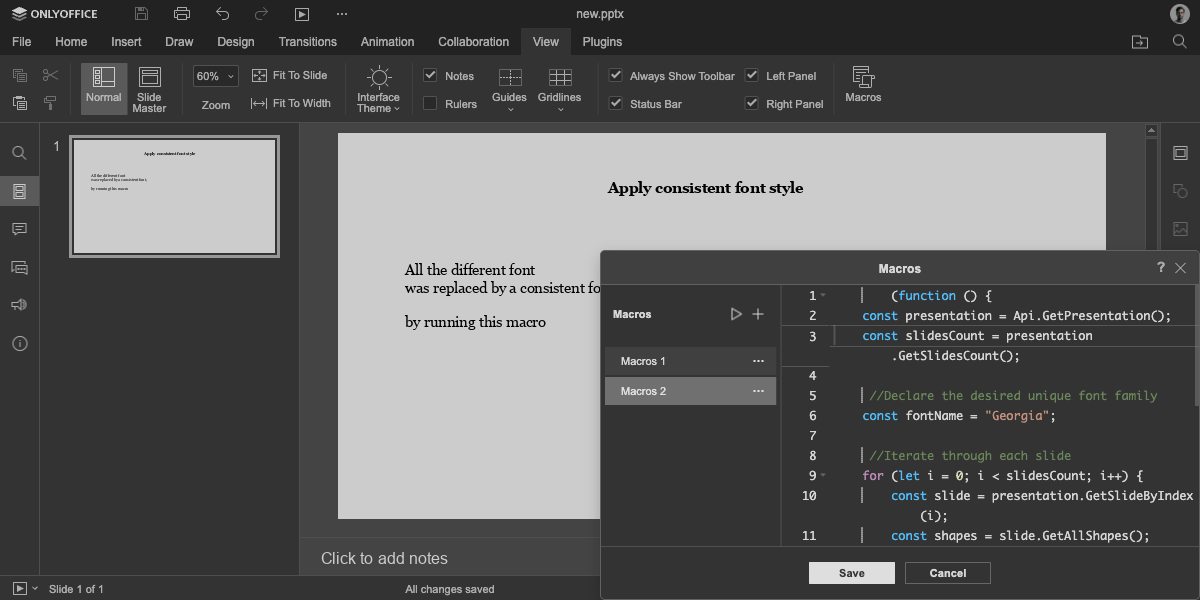Open Macros 1 options ellipsis
Image resolution: width=1200 pixels, height=600 pixels.
pyautogui.click(x=758, y=361)
